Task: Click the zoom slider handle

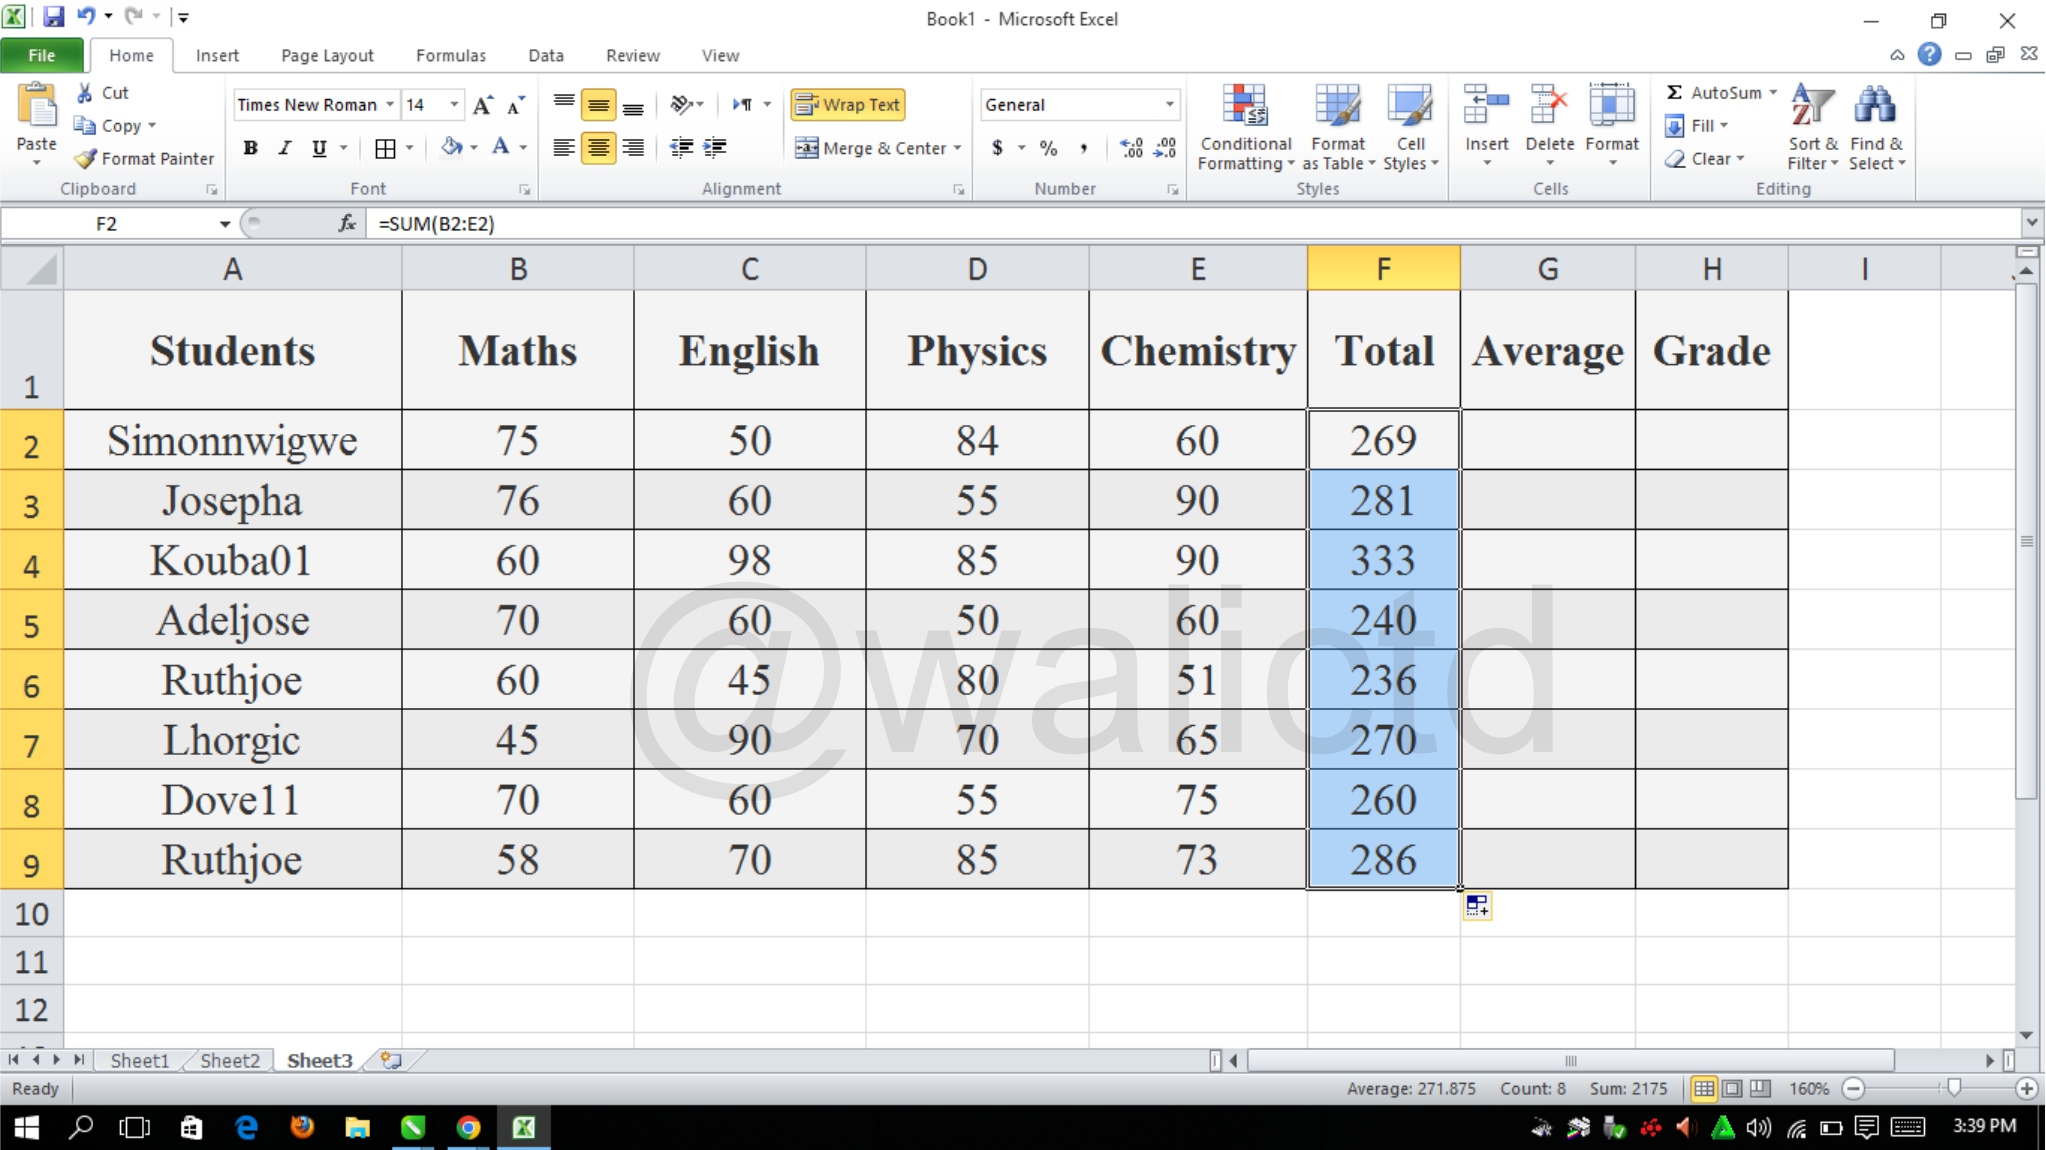Action: pyautogui.click(x=1953, y=1088)
